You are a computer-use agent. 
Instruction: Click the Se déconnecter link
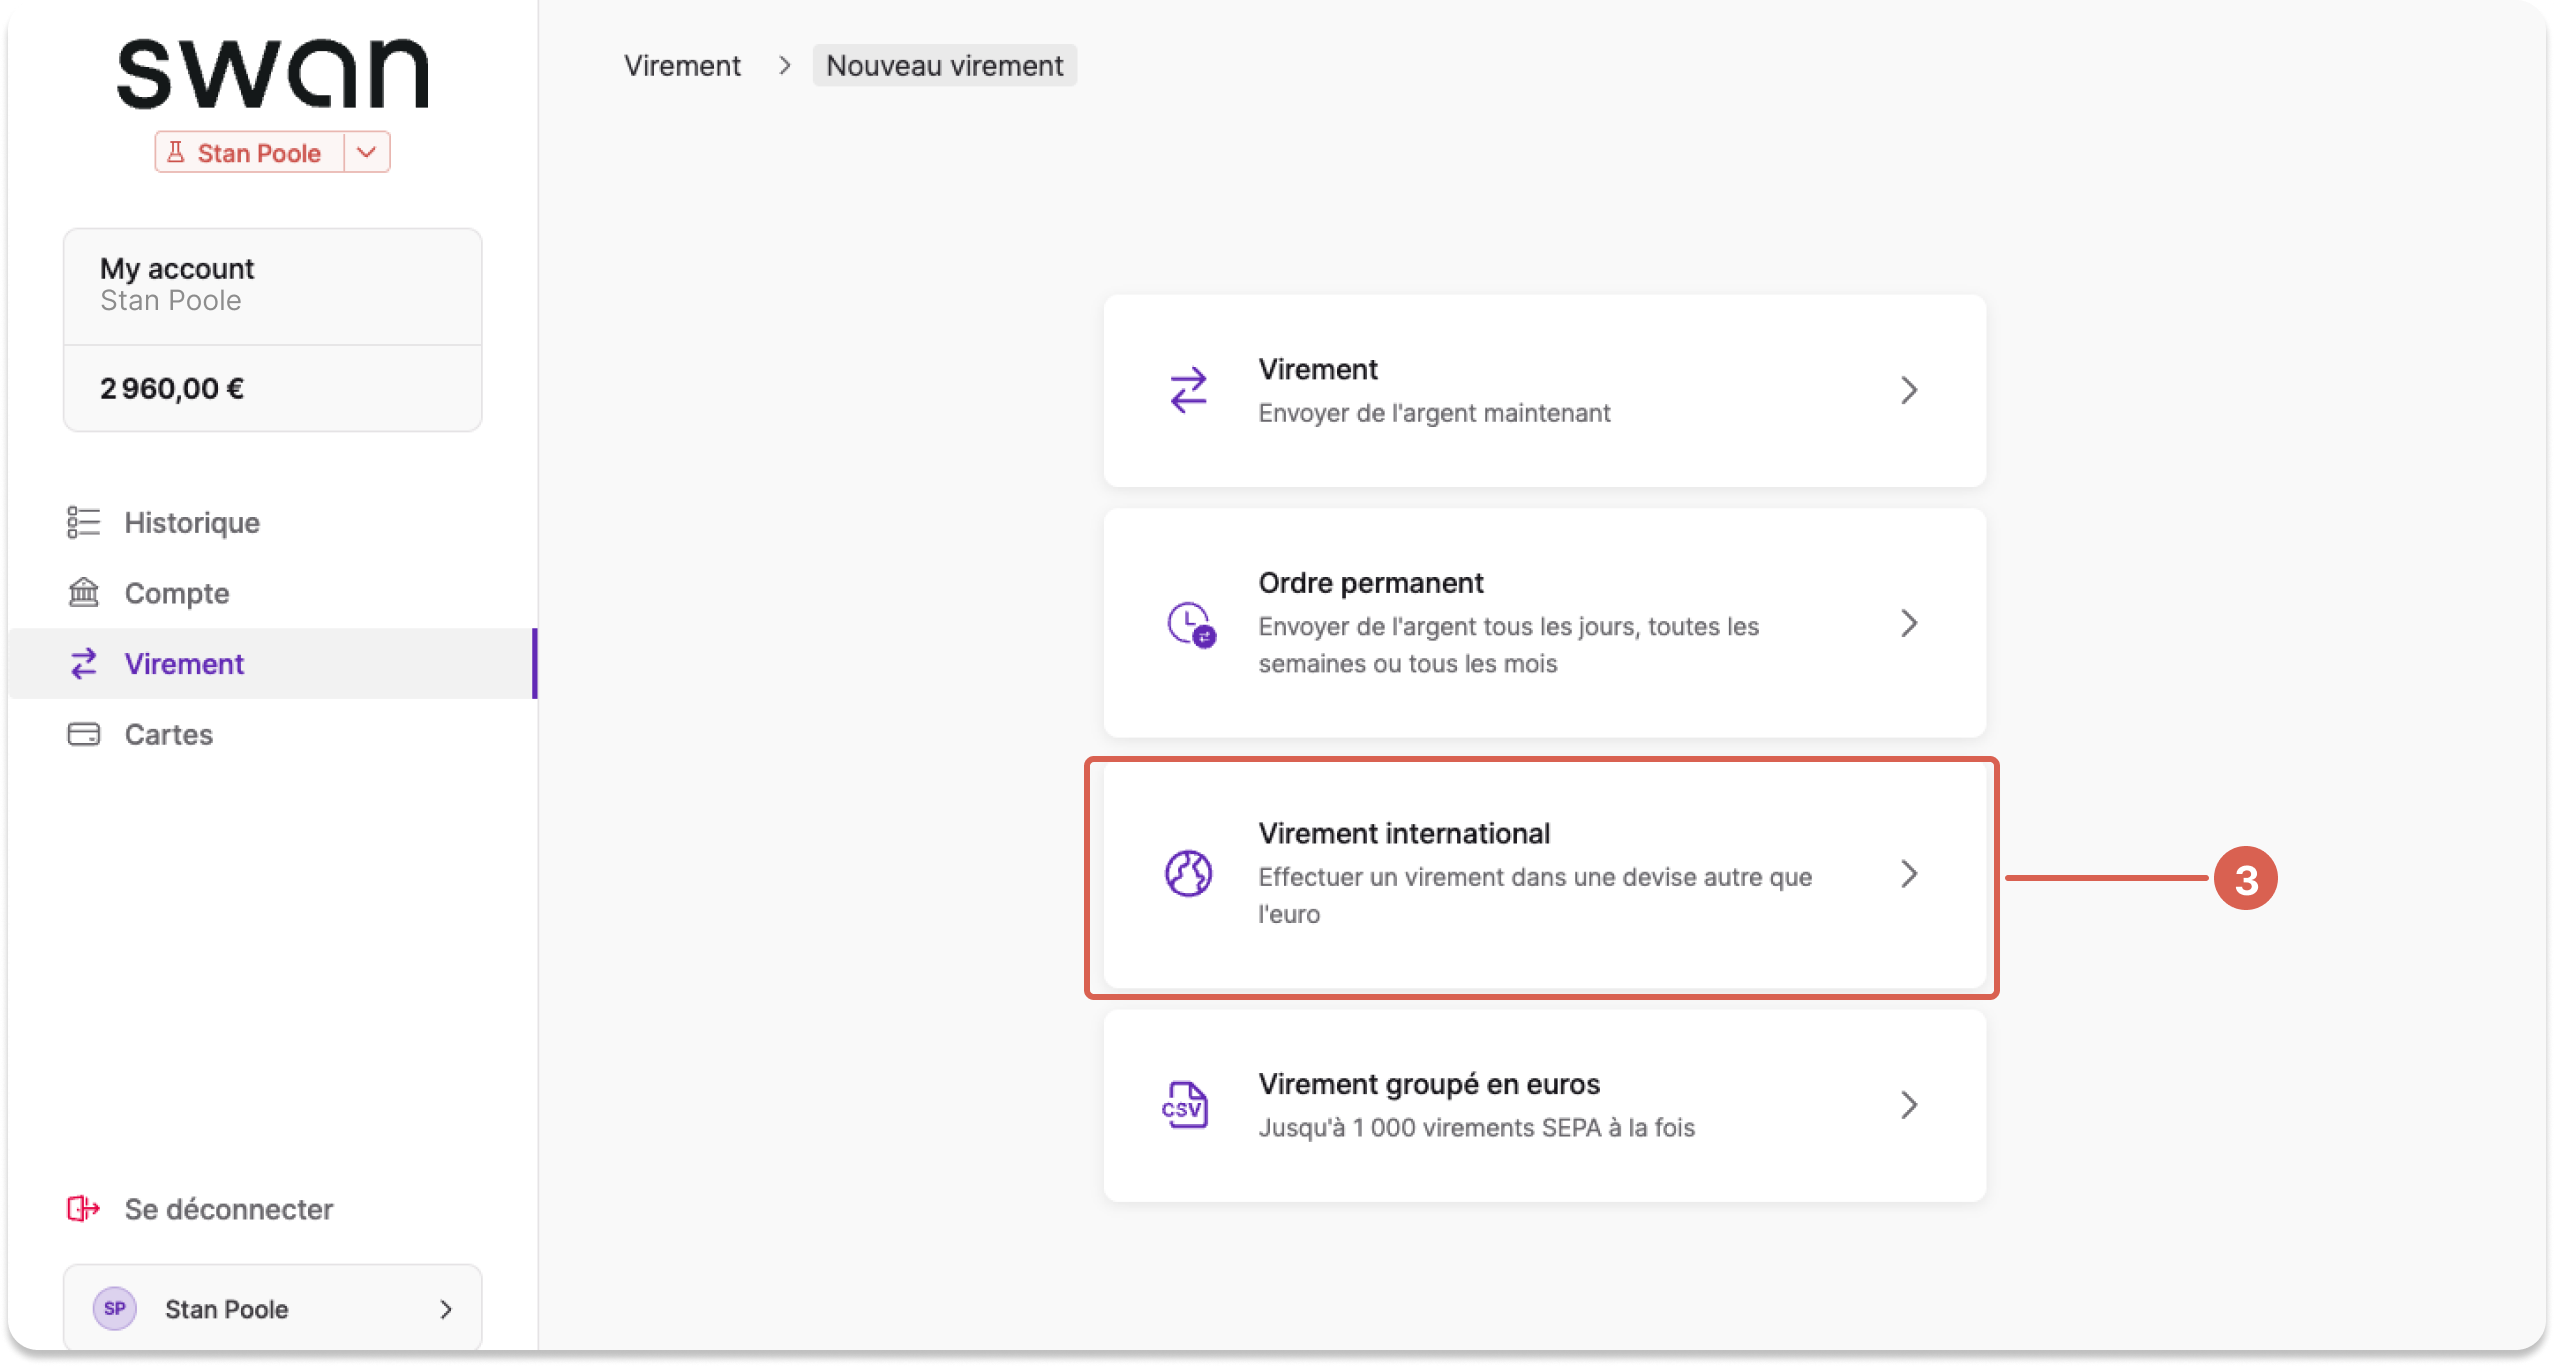pos(229,1209)
